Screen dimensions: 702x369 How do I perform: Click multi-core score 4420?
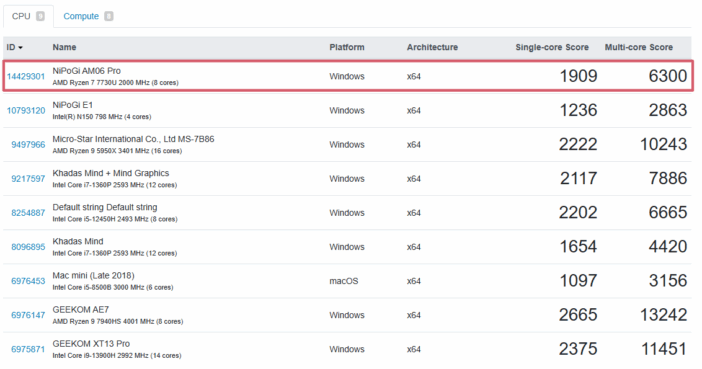point(668,246)
